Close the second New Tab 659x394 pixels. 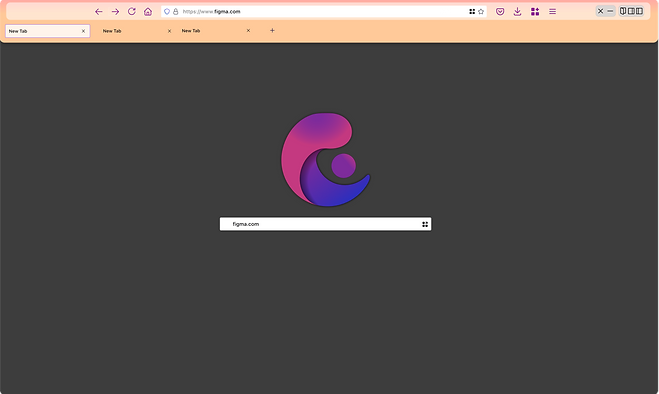coord(169,31)
